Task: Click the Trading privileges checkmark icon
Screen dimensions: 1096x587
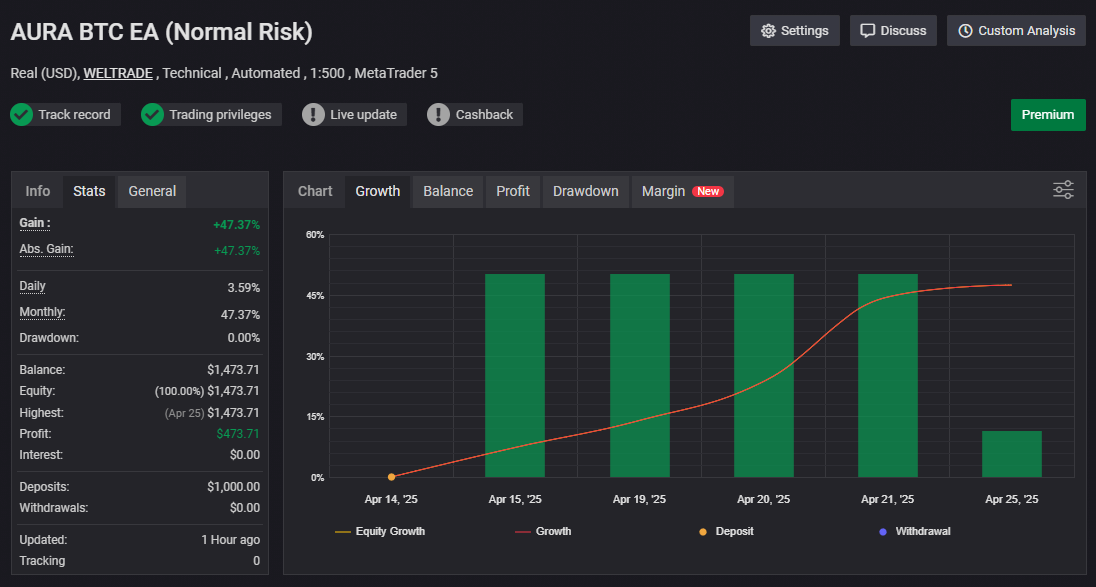Action: click(152, 114)
